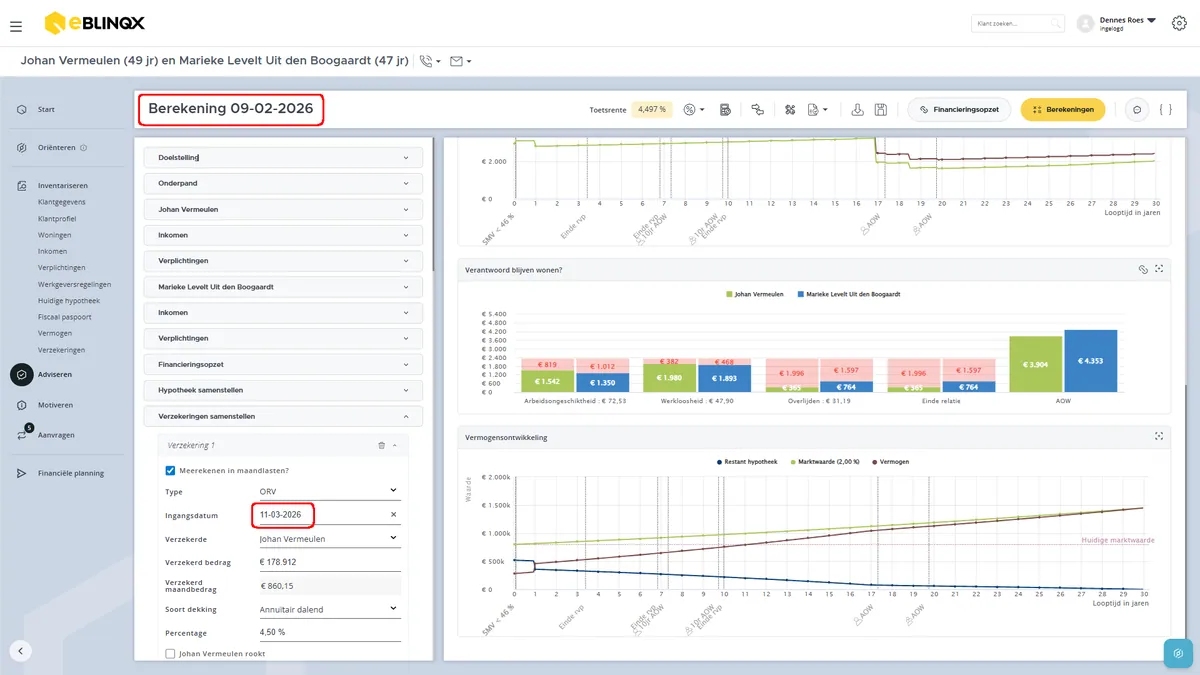The width and height of the screenshot is (1200, 675).
Task: Collapse the left sidebar with the arrow
Action: 21,651
